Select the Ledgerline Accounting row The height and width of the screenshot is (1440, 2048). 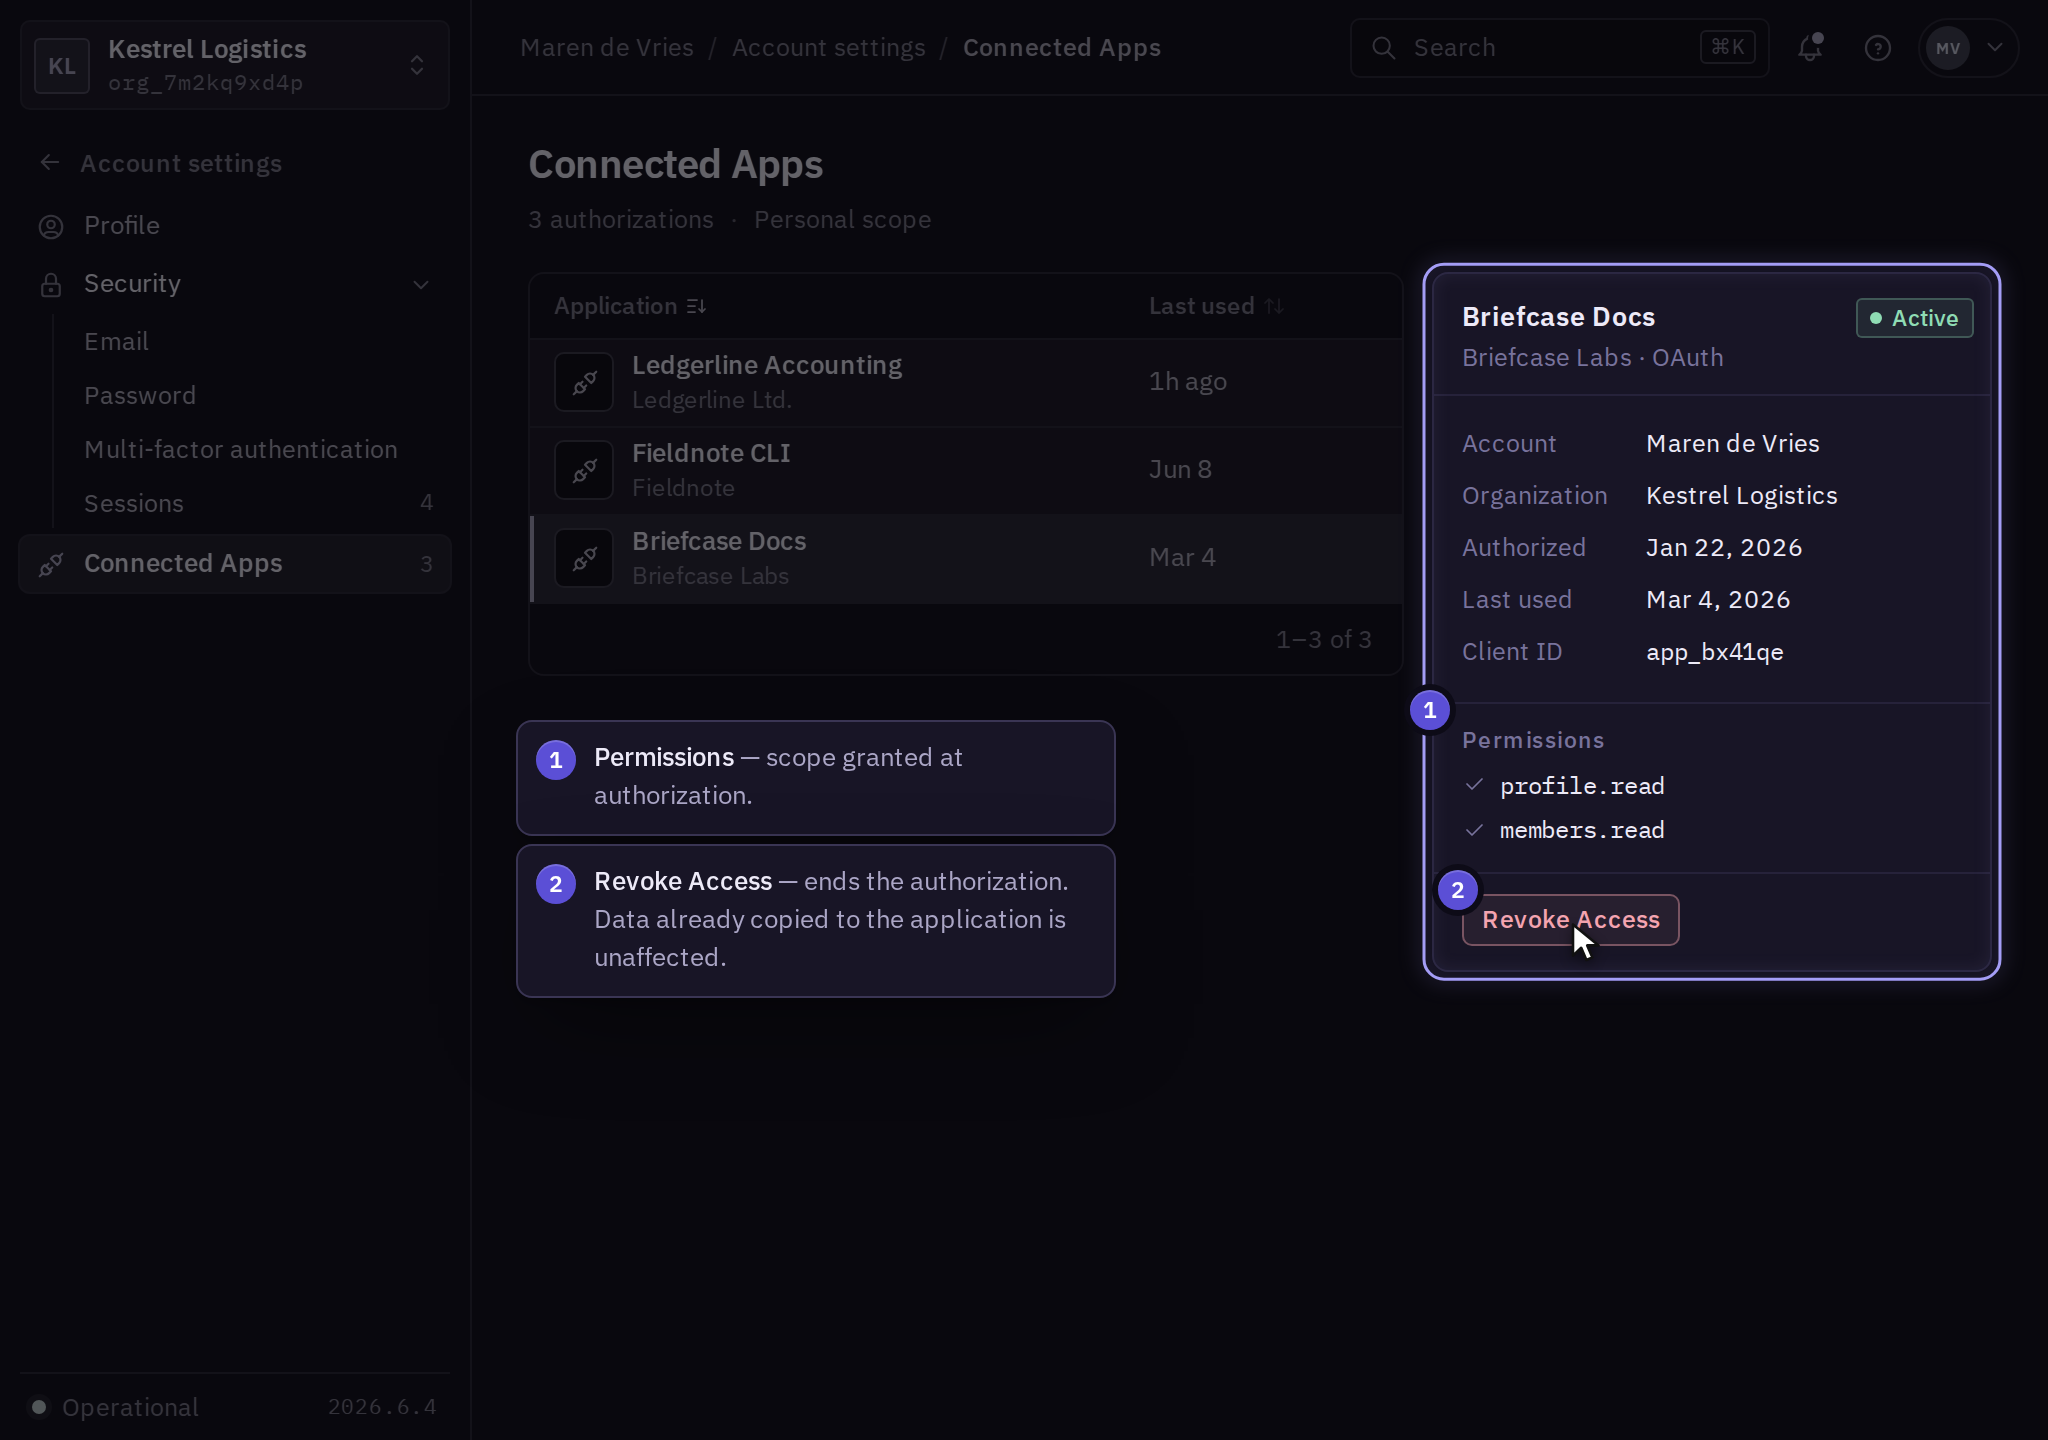(966, 382)
